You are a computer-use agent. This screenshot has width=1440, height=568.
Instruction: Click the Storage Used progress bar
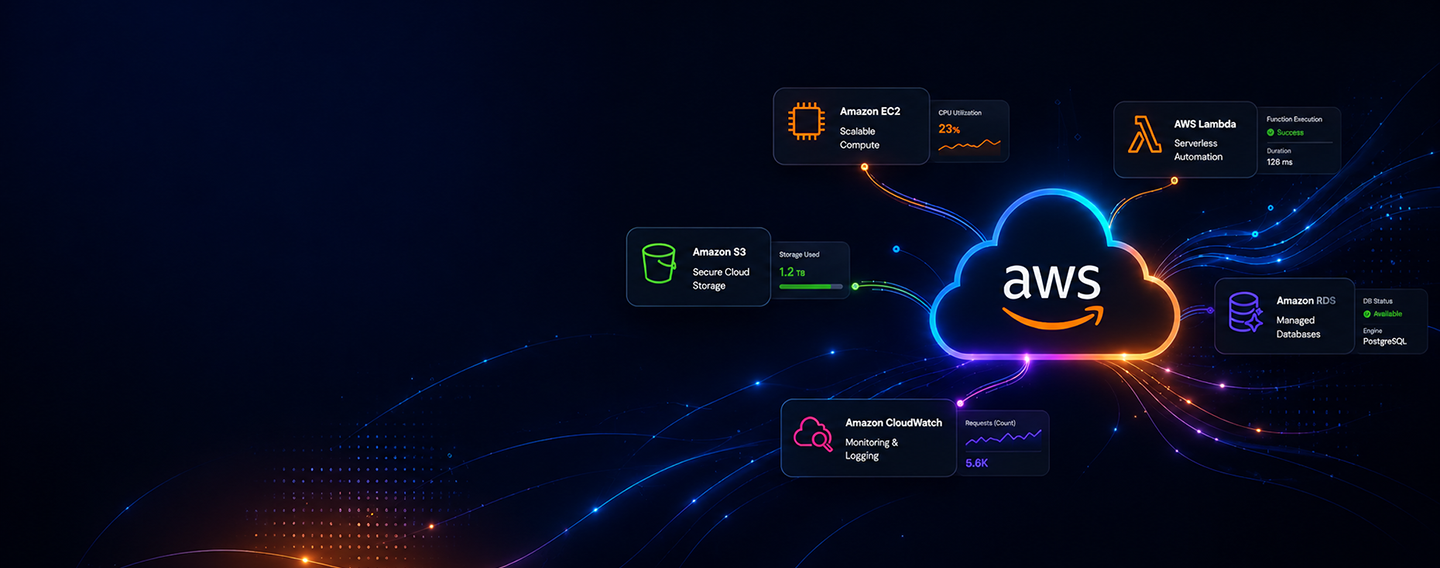coord(811,286)
